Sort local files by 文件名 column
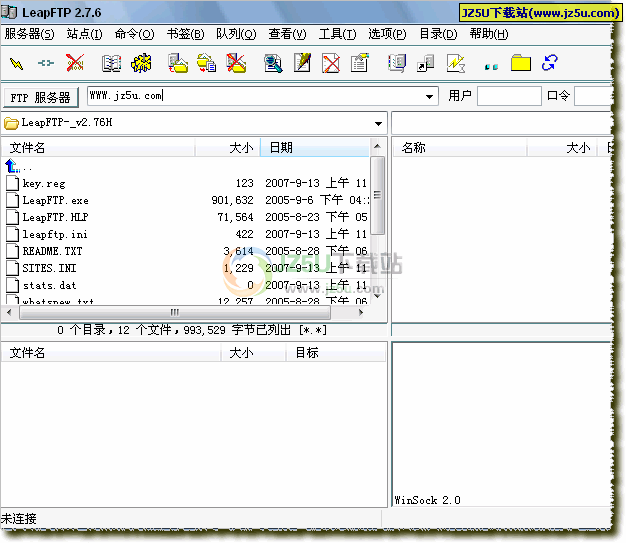 98,148
